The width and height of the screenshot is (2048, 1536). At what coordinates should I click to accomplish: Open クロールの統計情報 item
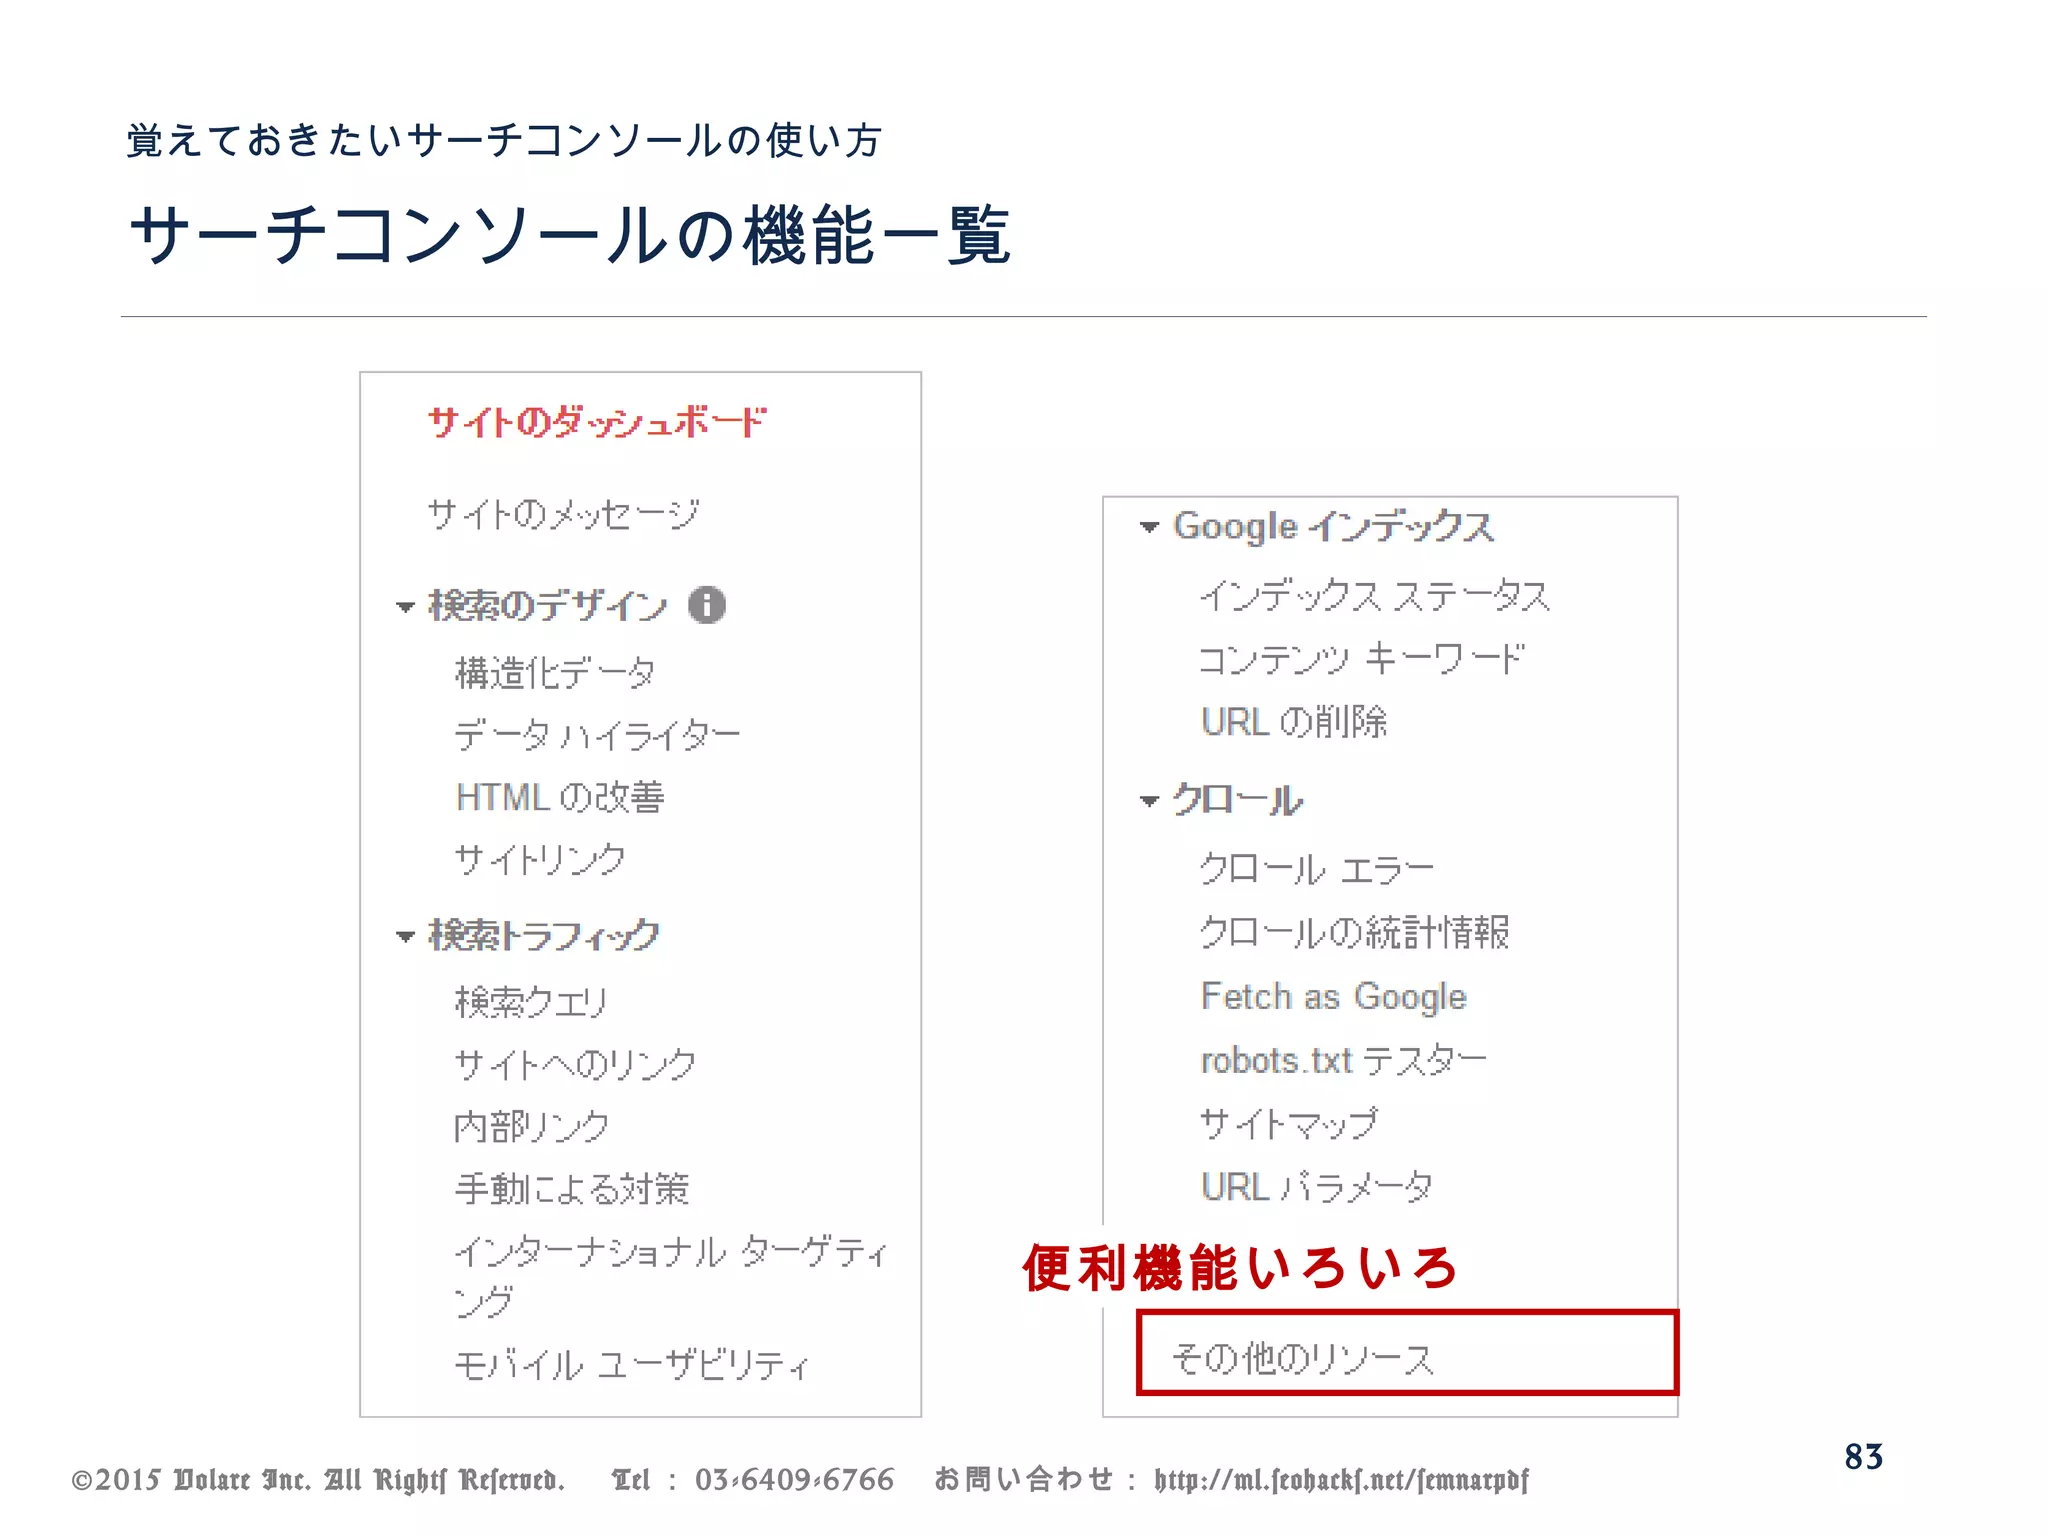1355,932
